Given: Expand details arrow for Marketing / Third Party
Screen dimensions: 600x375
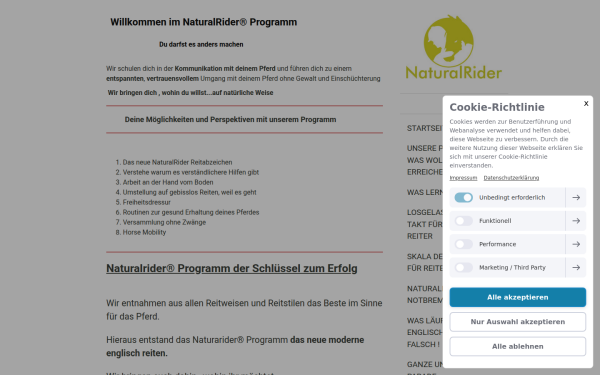Looking at the screenshot, I should coord(576,267).
